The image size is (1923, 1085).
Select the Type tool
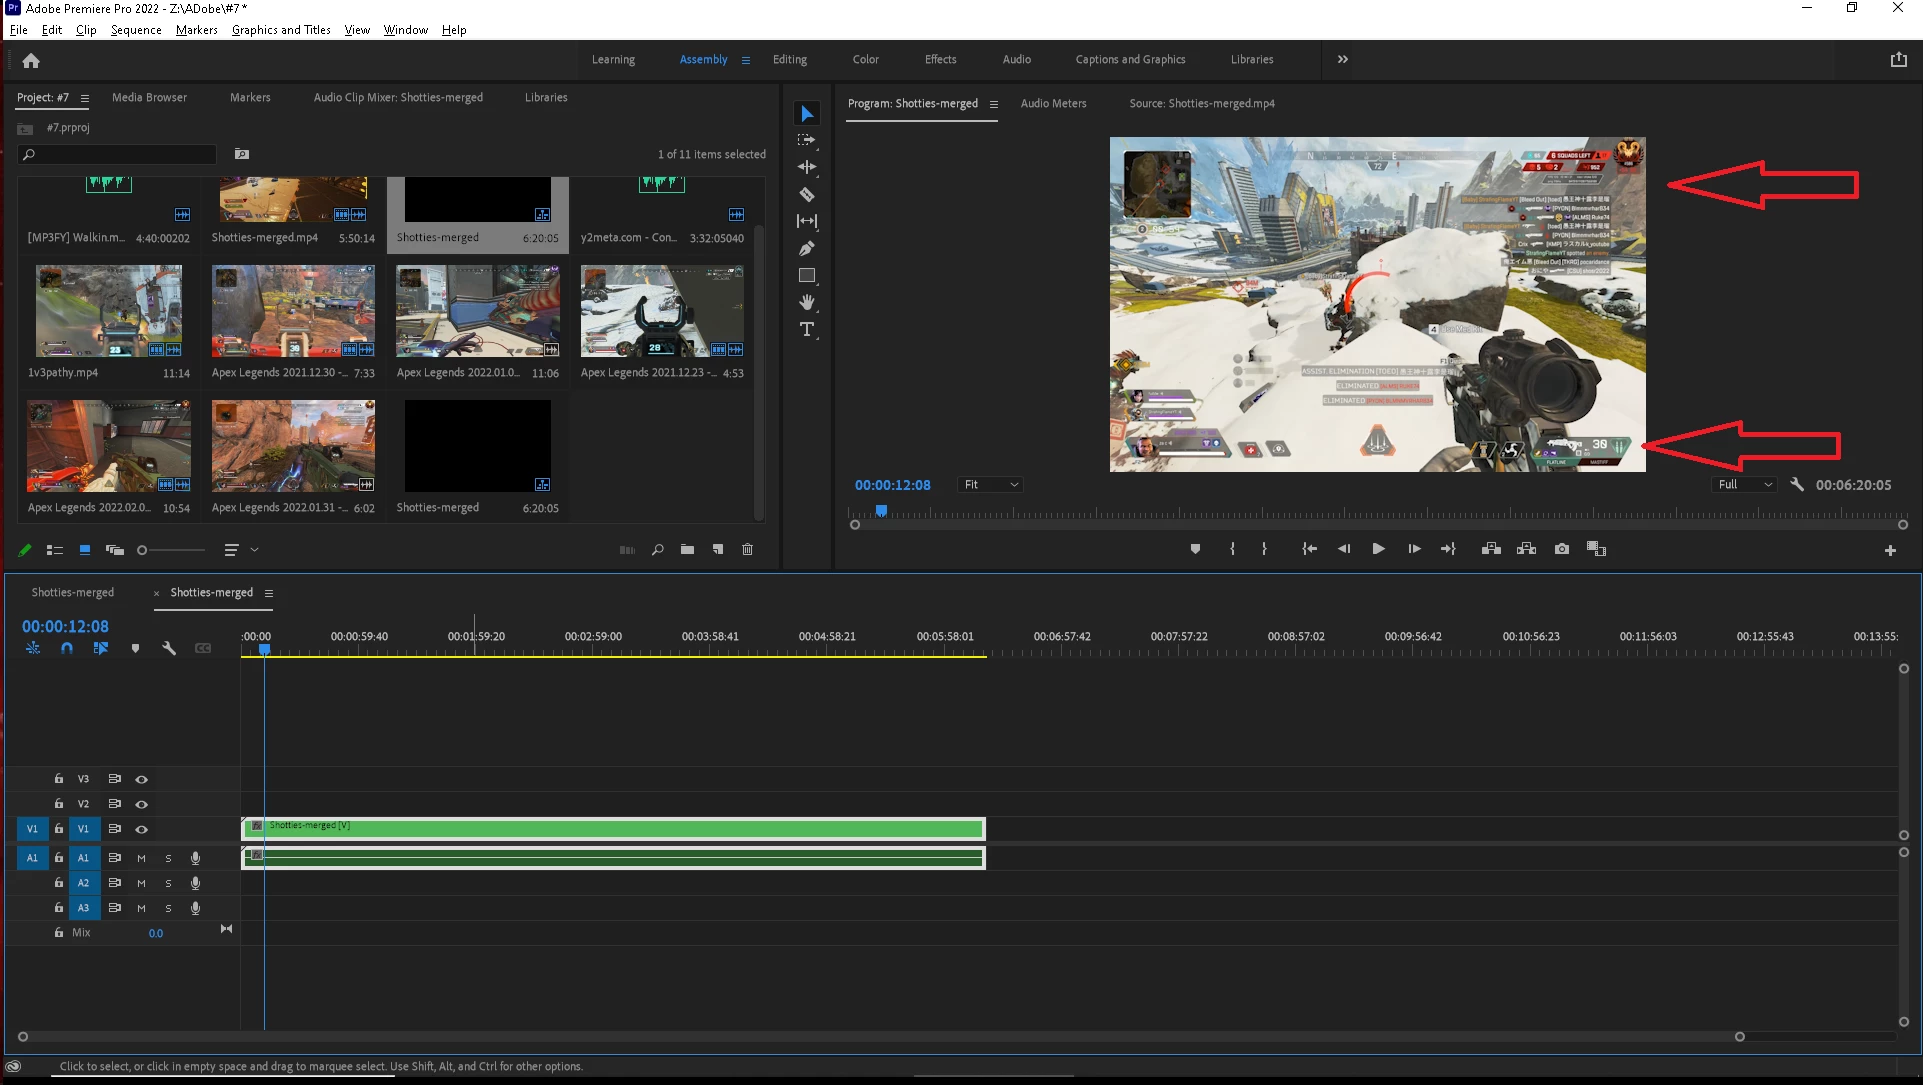coord(806,329)
